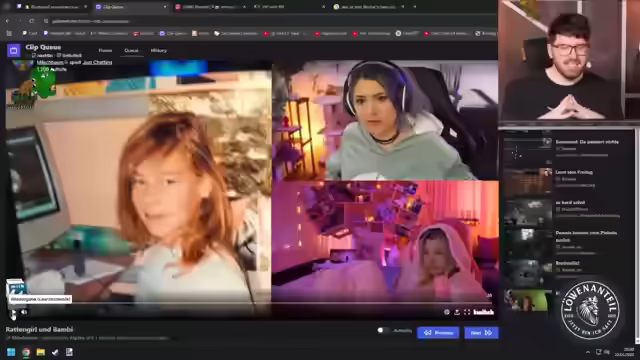Toggle the Autoplay switch
640x360 pixels.
382,330
